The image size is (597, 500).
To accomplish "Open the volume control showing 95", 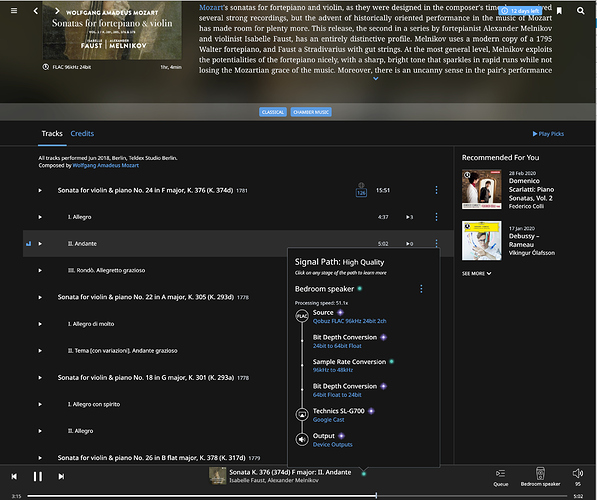I will pos(578,477).
